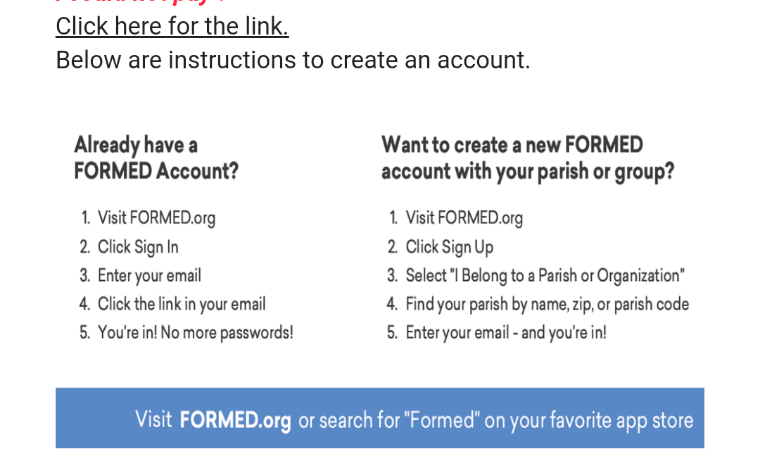The height and width of the screenshot is (455, 760).
Task: Click 'Click the link in your email' step
Action: (182, 304)
